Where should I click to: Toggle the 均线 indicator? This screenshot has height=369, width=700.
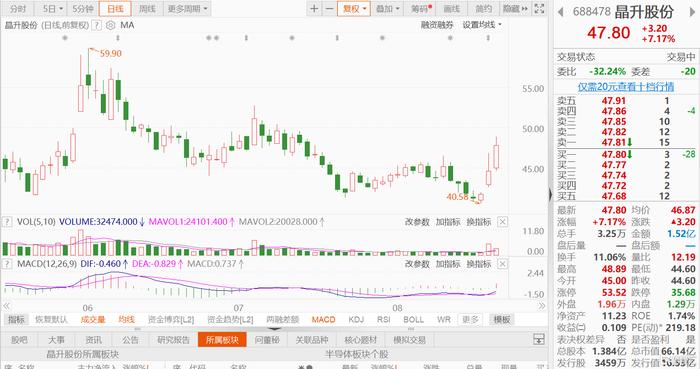(126, 319)
